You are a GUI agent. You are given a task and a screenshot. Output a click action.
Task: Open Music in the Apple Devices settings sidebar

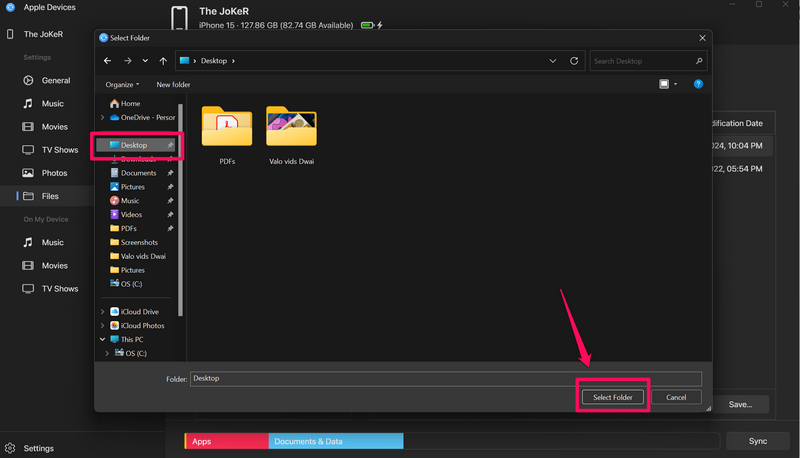tap(52, 104)
